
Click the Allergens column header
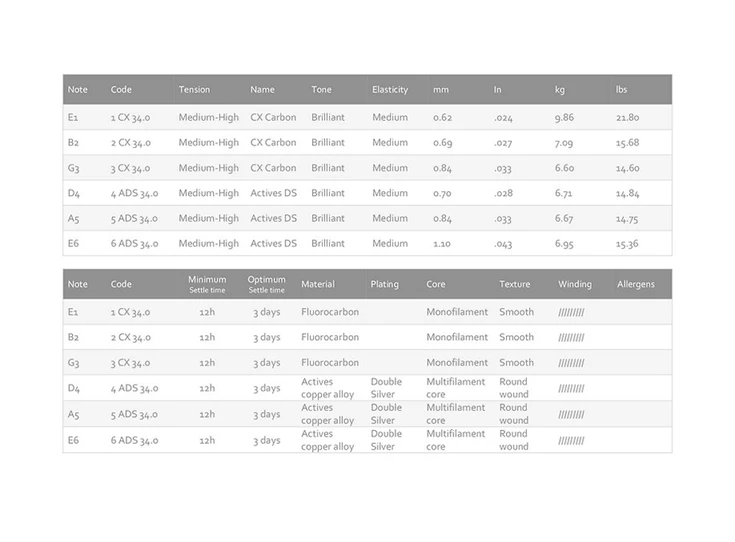(636, 284)
